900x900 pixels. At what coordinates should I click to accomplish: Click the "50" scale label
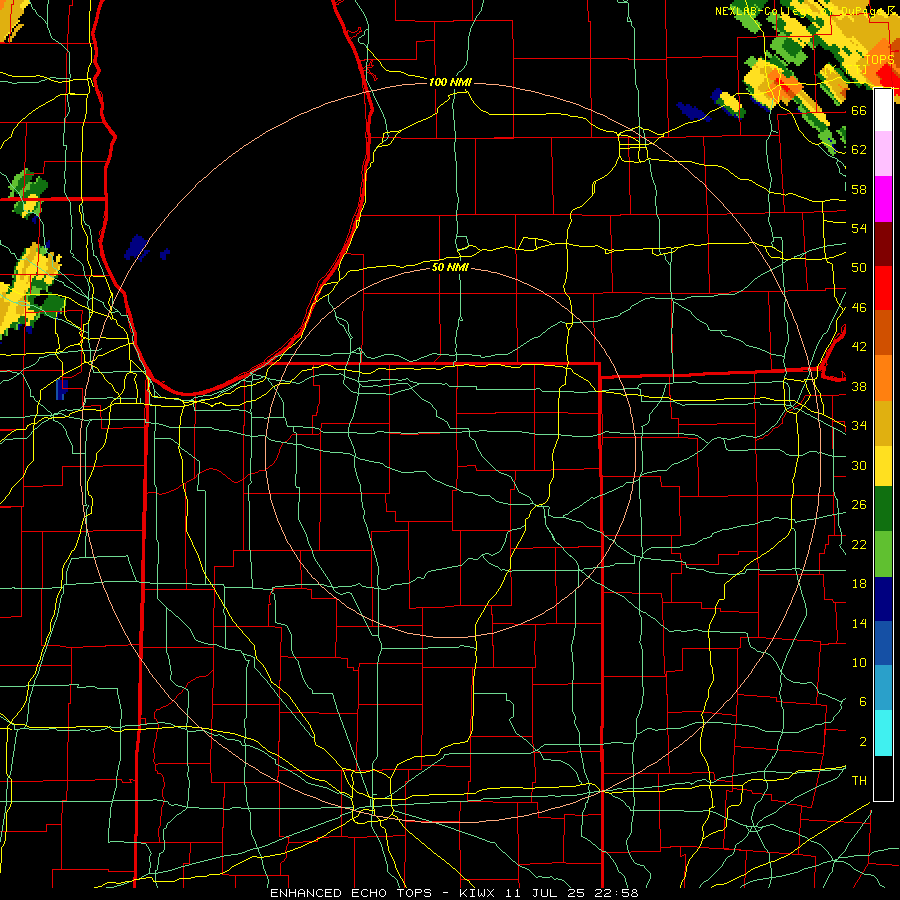[859, 267]
